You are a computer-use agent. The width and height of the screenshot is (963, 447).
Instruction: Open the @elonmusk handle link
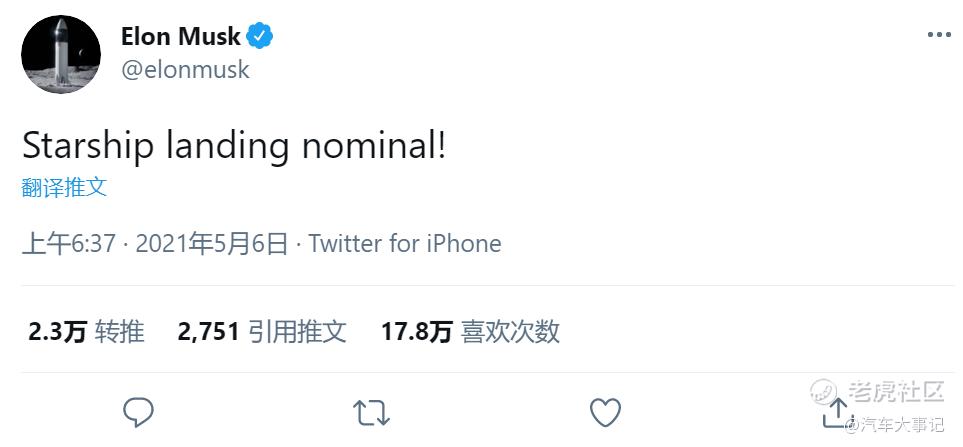point(185,69)
